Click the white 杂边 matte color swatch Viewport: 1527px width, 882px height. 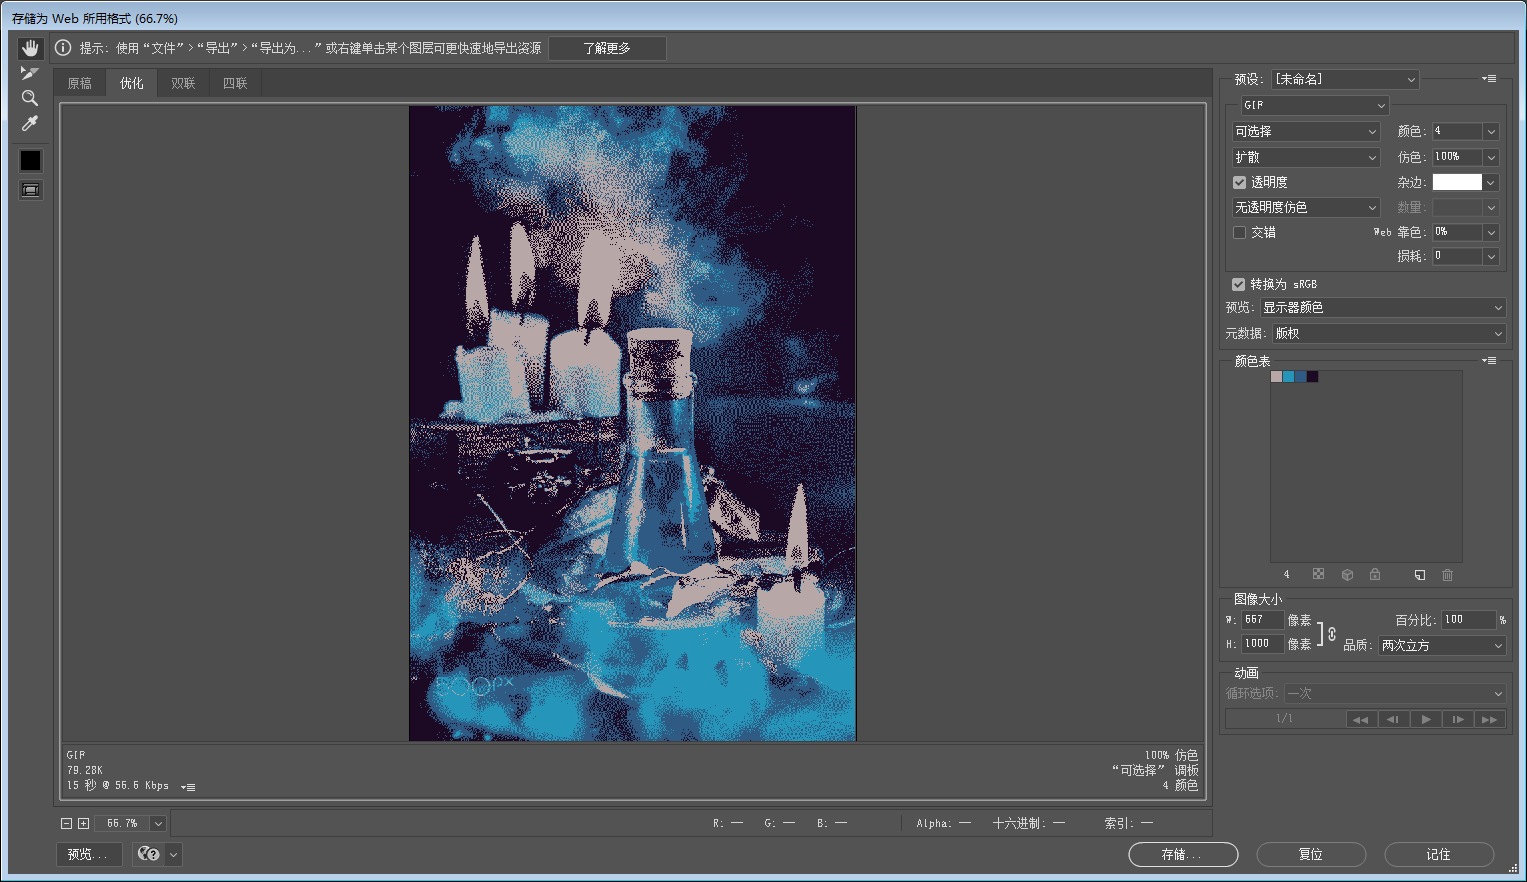[1457, 183]
